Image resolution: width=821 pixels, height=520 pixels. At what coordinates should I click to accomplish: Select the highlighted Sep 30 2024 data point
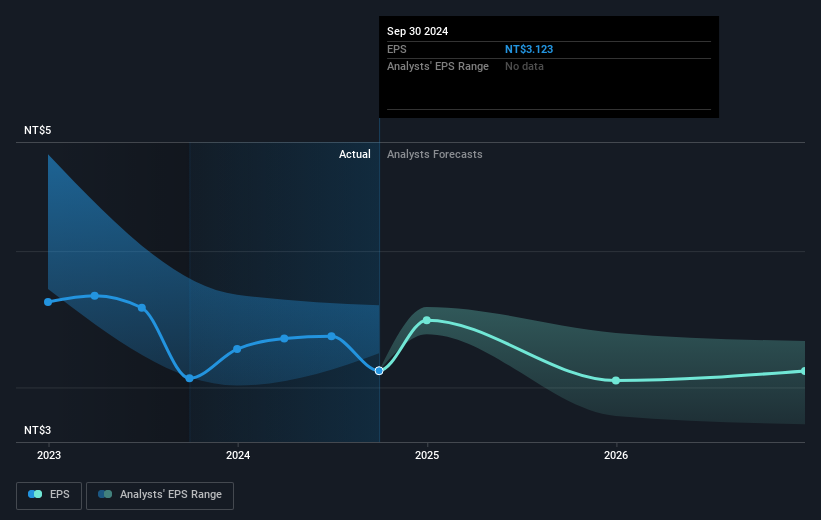[379, 371]
